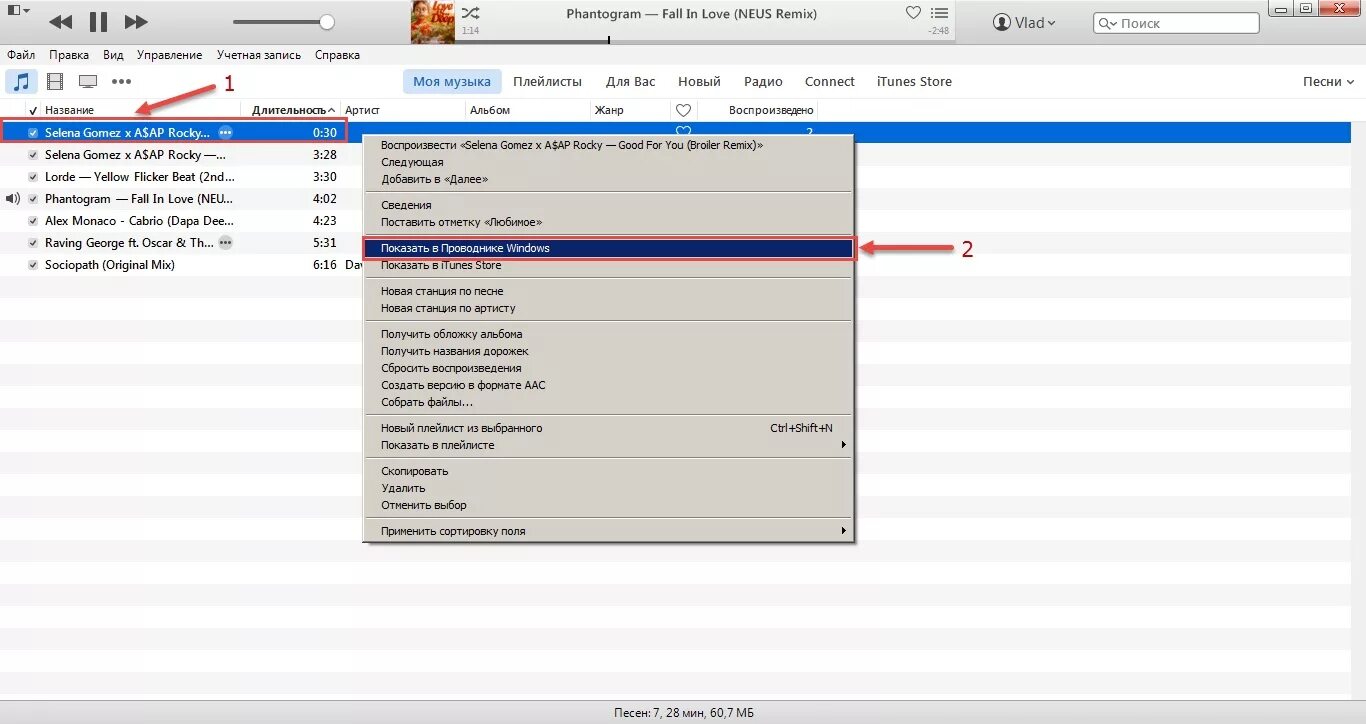Switch to the Movies library icon
Image resolution: width=1366 pixels, height=724 pixels.
(x=55, y=81)
